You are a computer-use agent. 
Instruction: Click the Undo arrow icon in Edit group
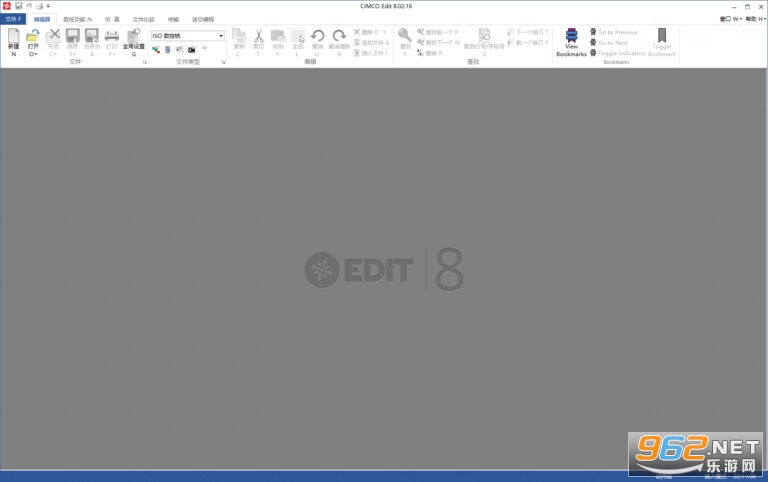coord(317,36)
